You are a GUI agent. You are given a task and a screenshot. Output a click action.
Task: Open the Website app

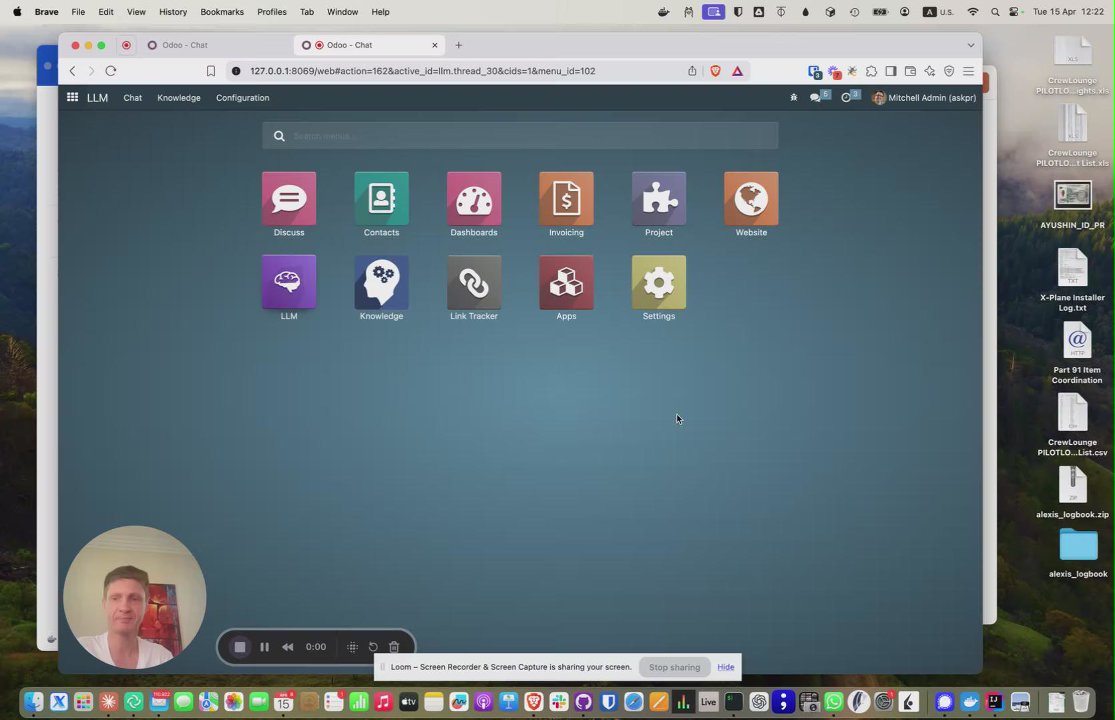tap(751, 199)
